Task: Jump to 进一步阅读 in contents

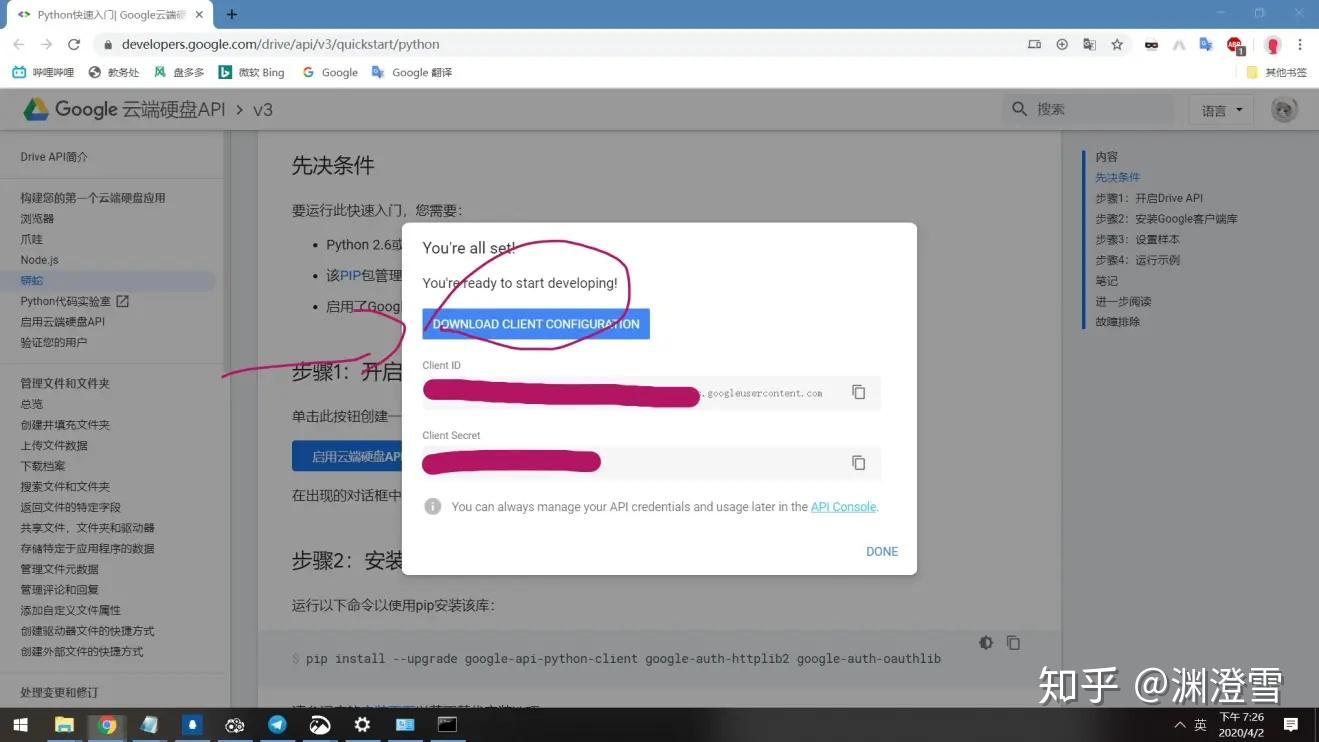Action: click(x=1123, y=301)
